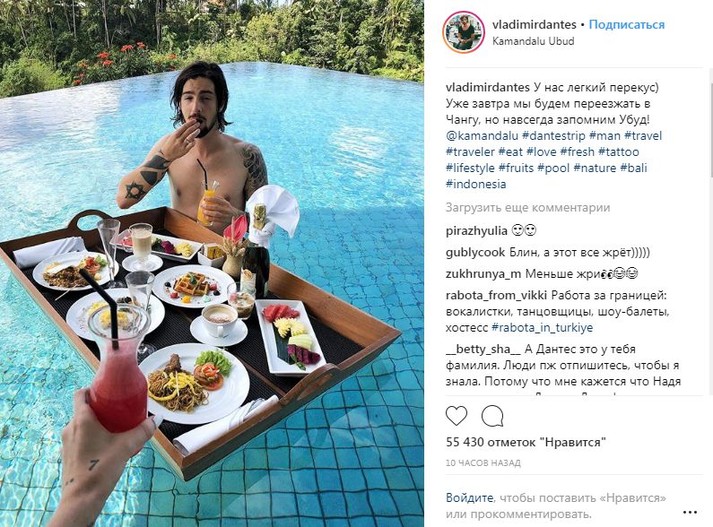Open the Kamandalu Ubud location link
This screenshot has height=527, width=713.
[533, 41]
